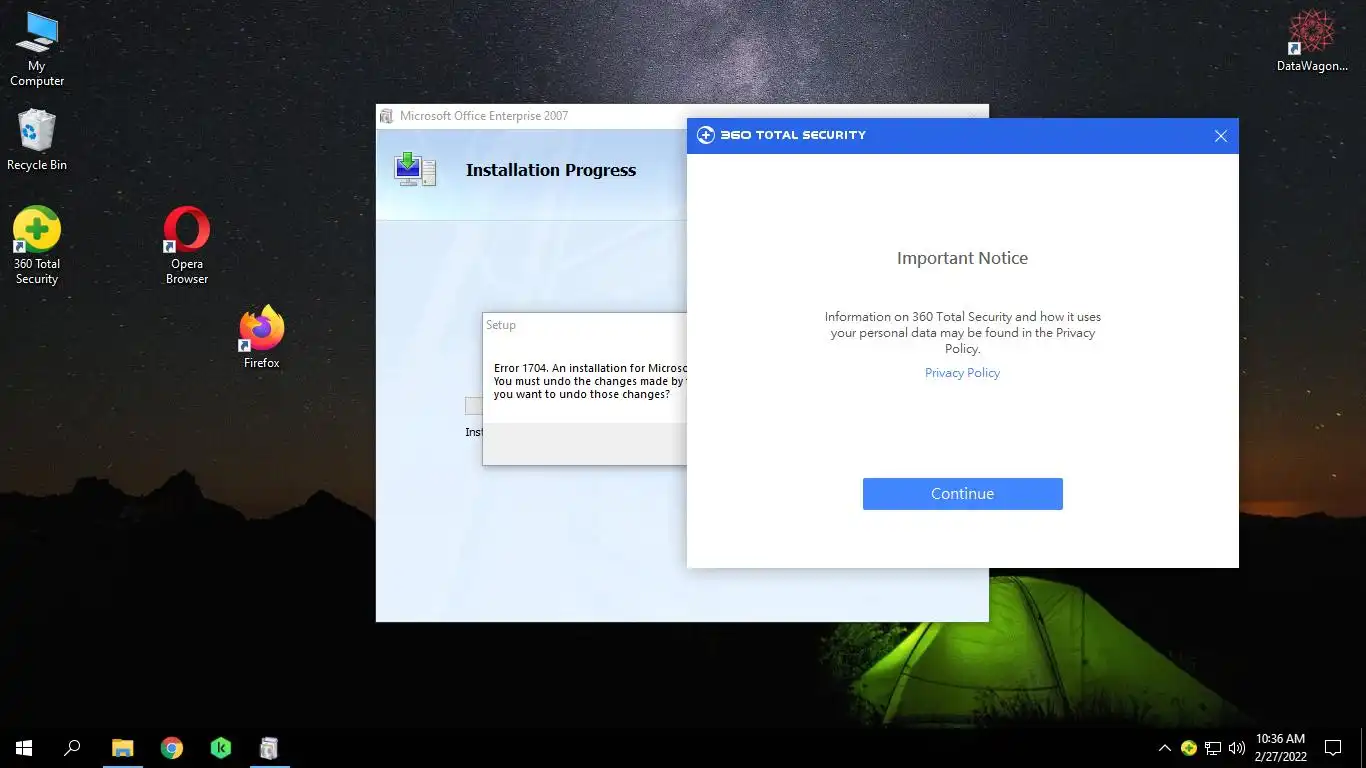Image resolution: width=1366 pixels, height=768 pixels.
Task: Show hidden system tray icons
Action: pos(1164,748)
